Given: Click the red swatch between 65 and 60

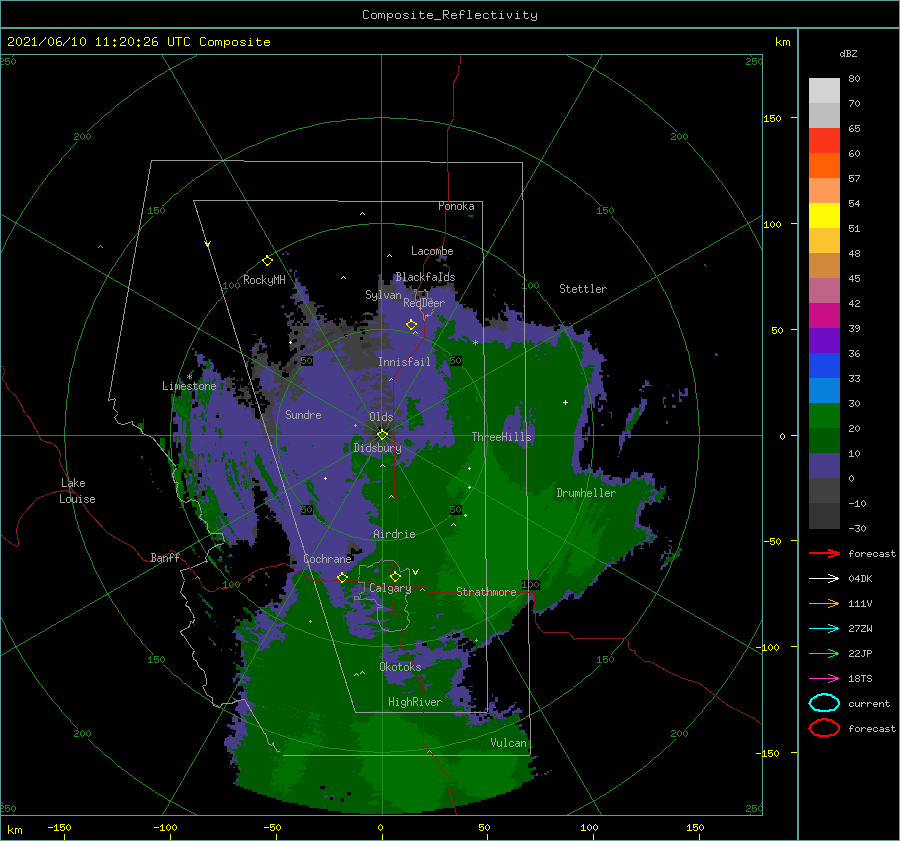Looking at the screenshot, I should click(x=824, y=140).
